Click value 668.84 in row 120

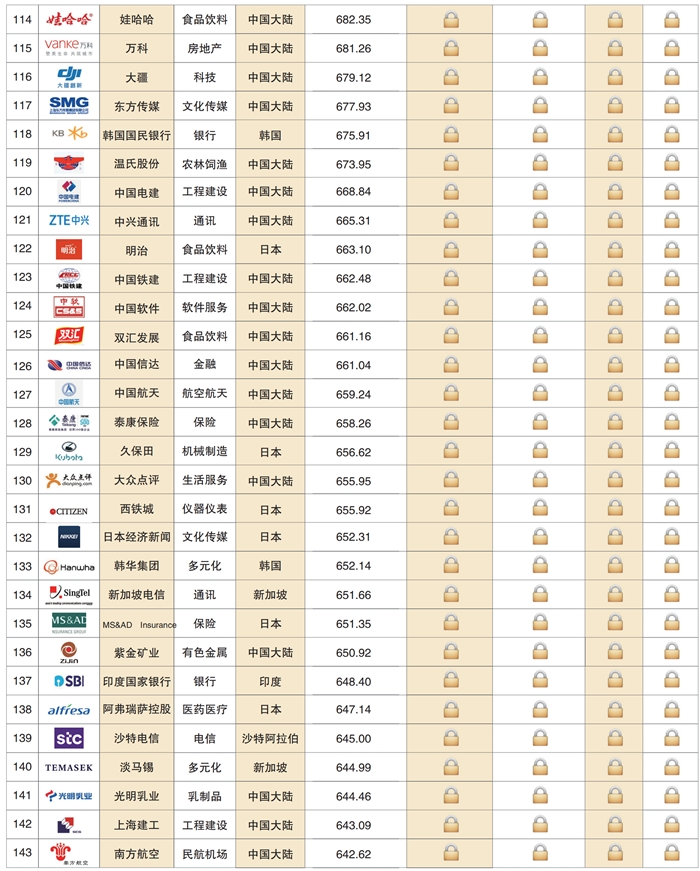tap(353, 192)
